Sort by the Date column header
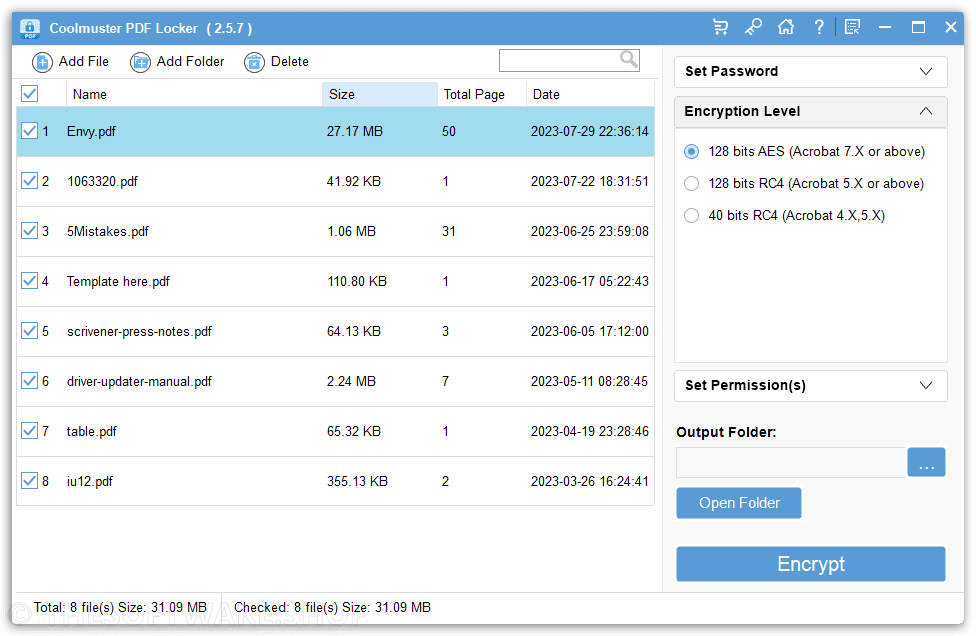Screen dimensions: 976x636 click(x=590, y=95)
